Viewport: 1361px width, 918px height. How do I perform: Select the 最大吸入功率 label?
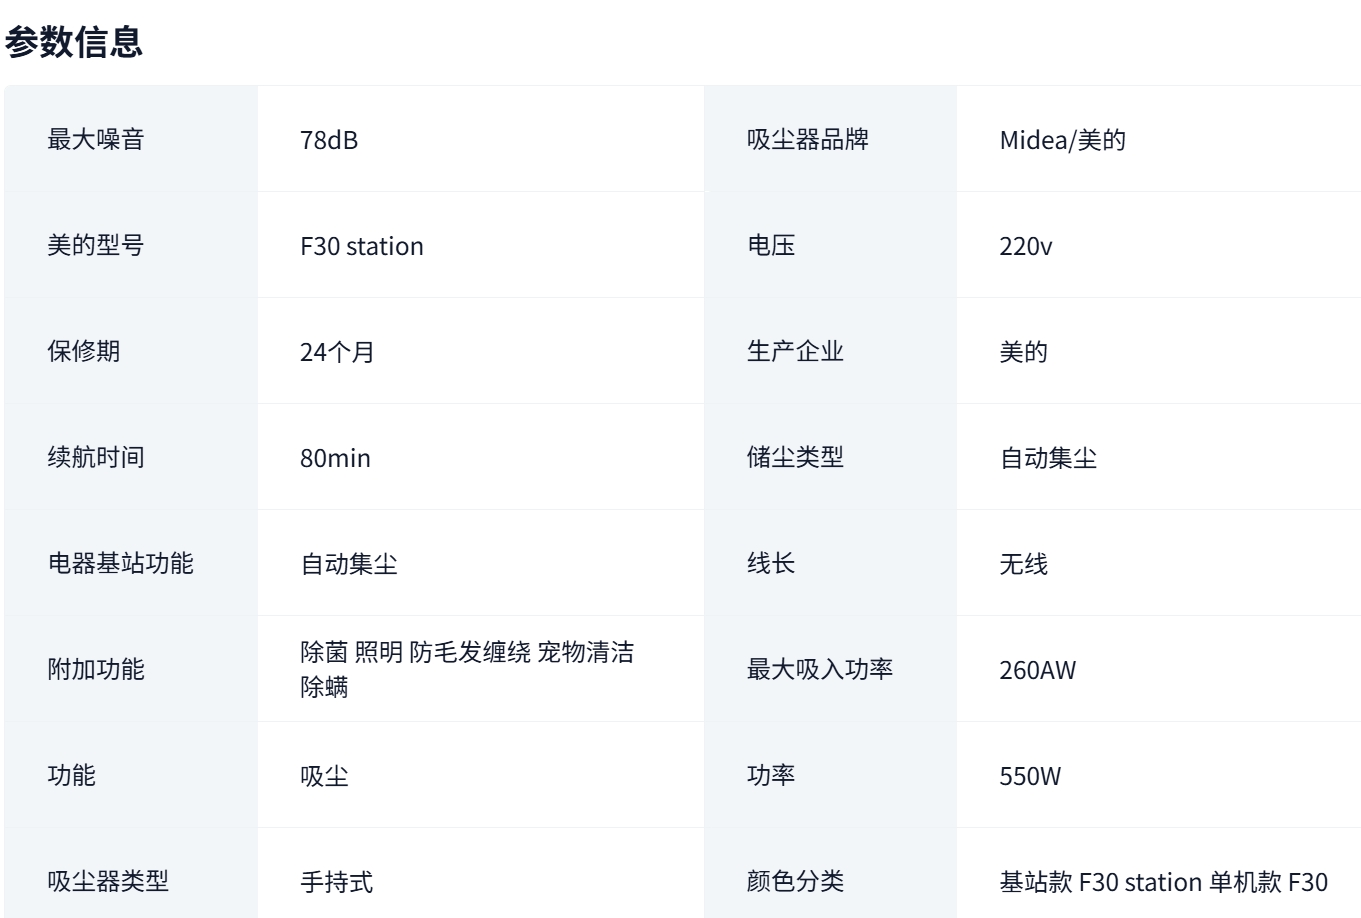820,669
